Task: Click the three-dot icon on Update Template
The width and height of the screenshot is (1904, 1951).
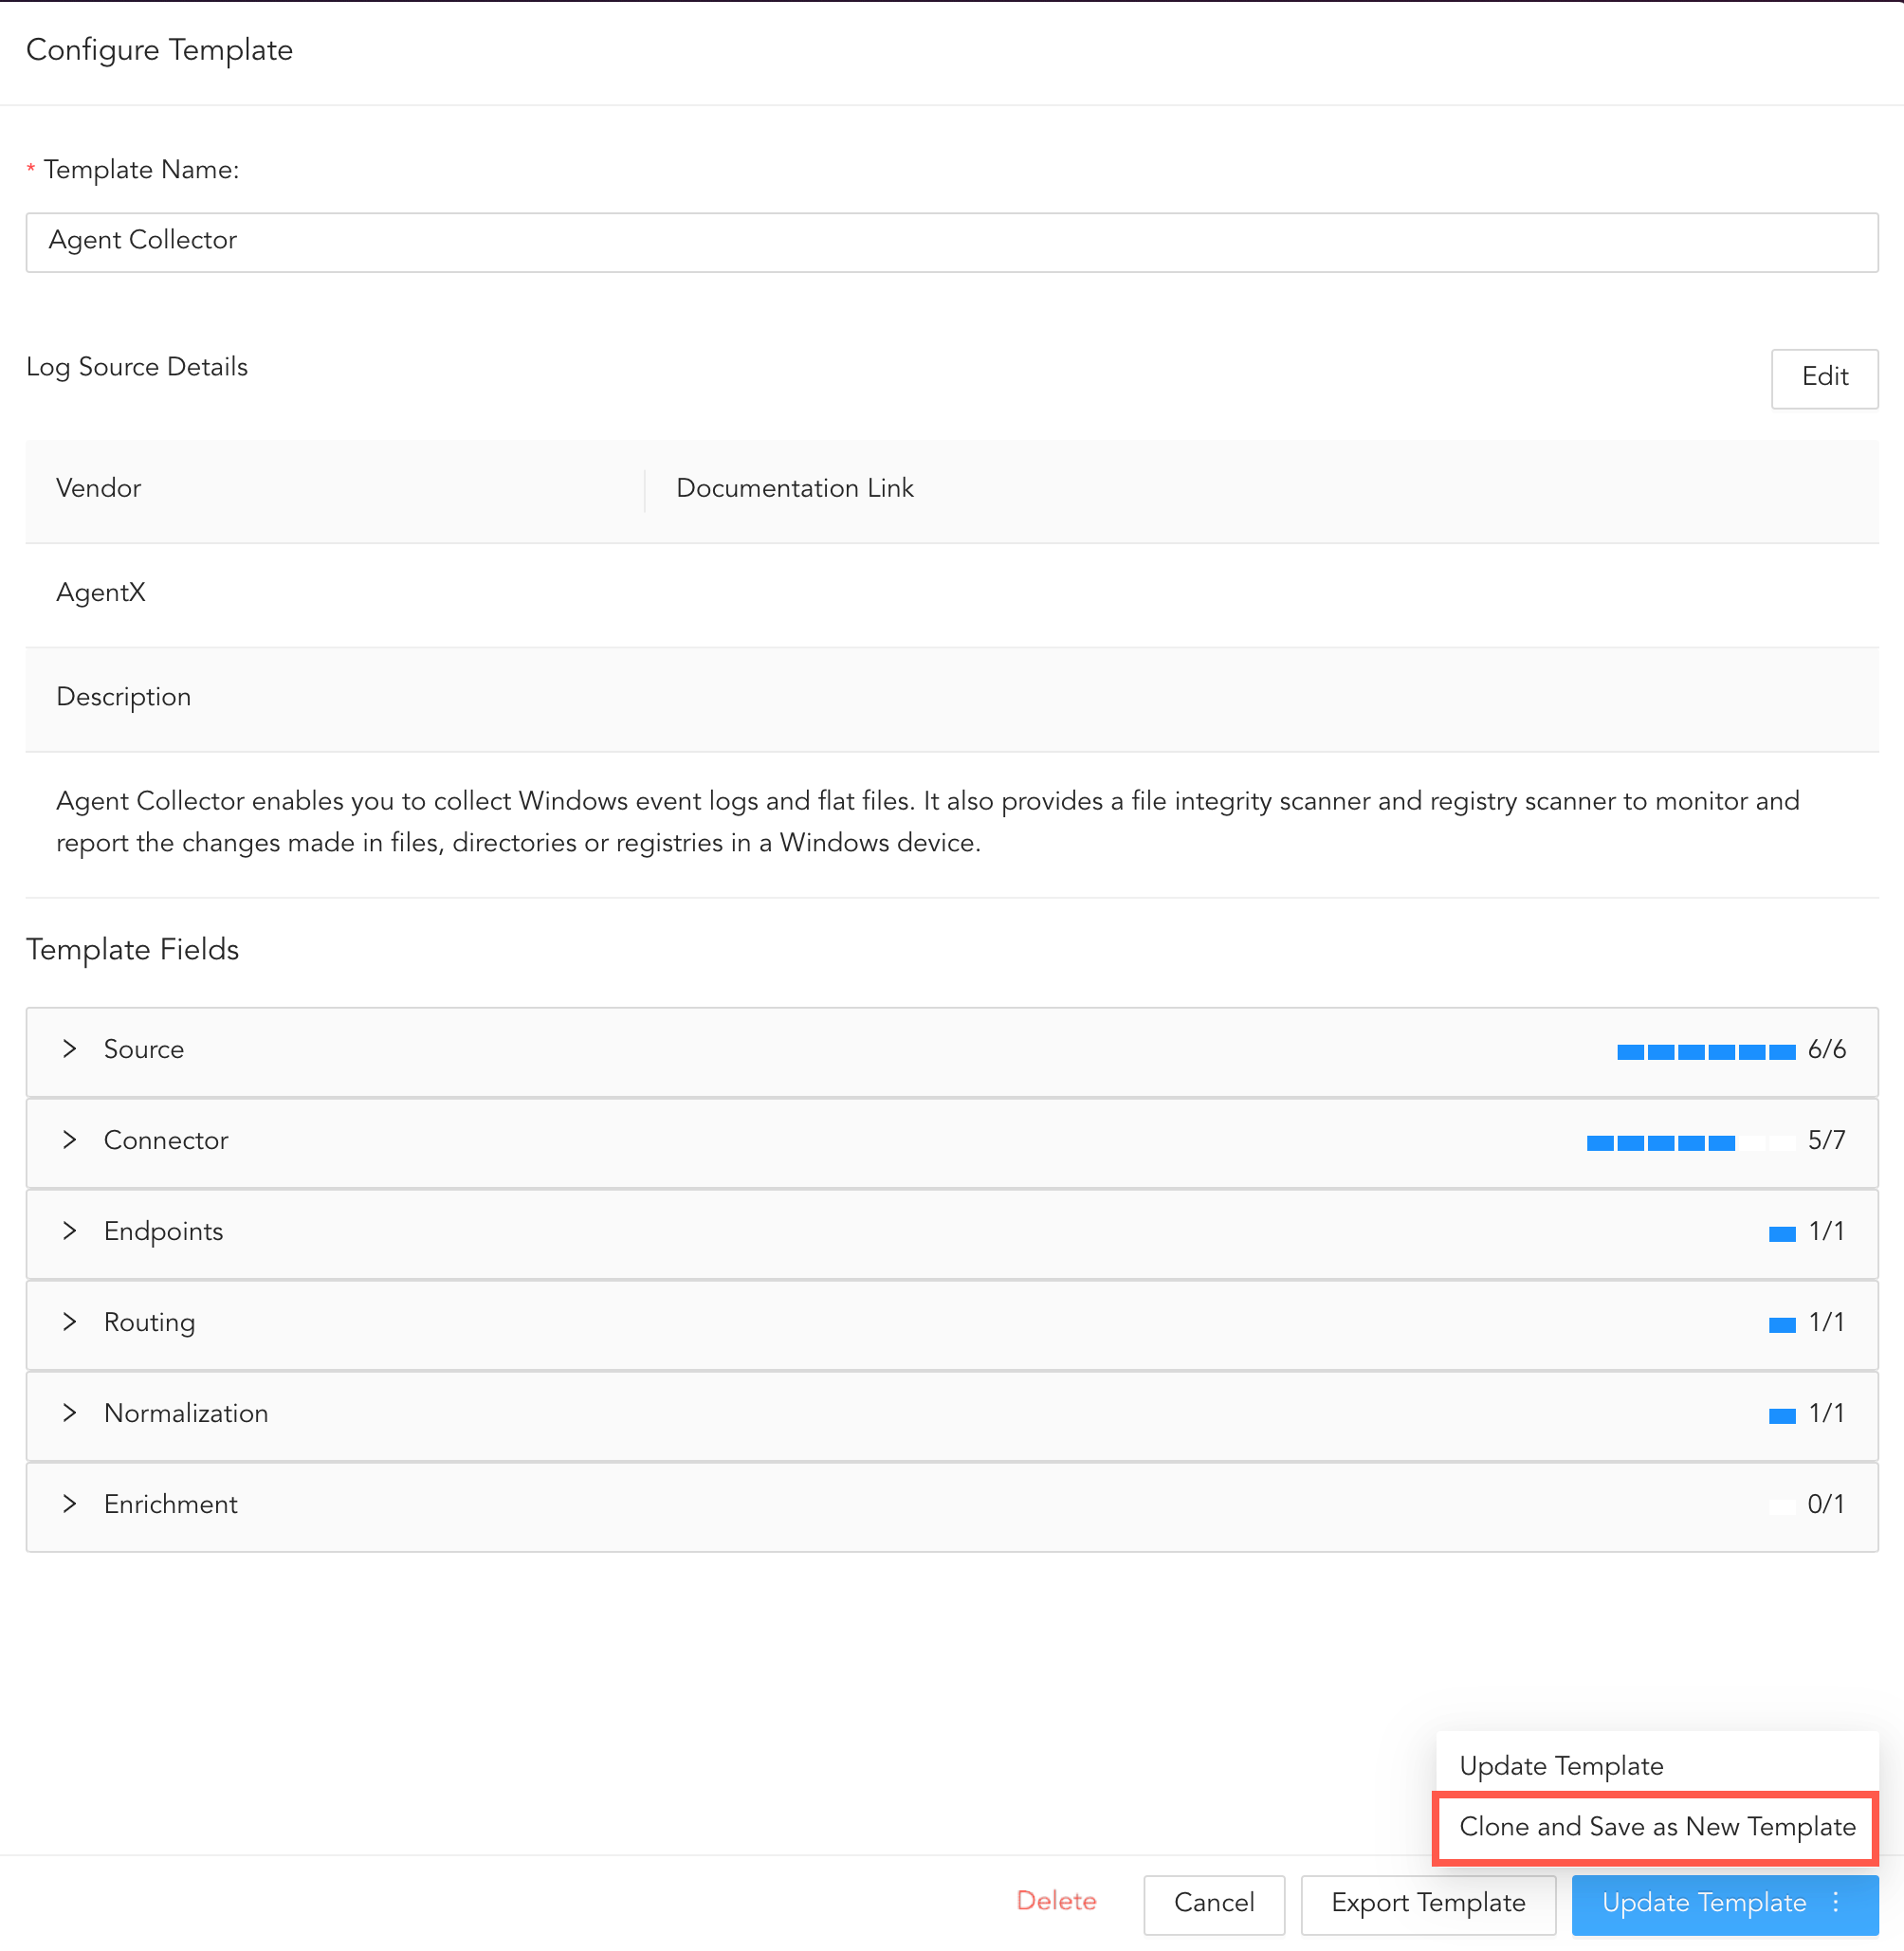Action: (1836, 1903)
